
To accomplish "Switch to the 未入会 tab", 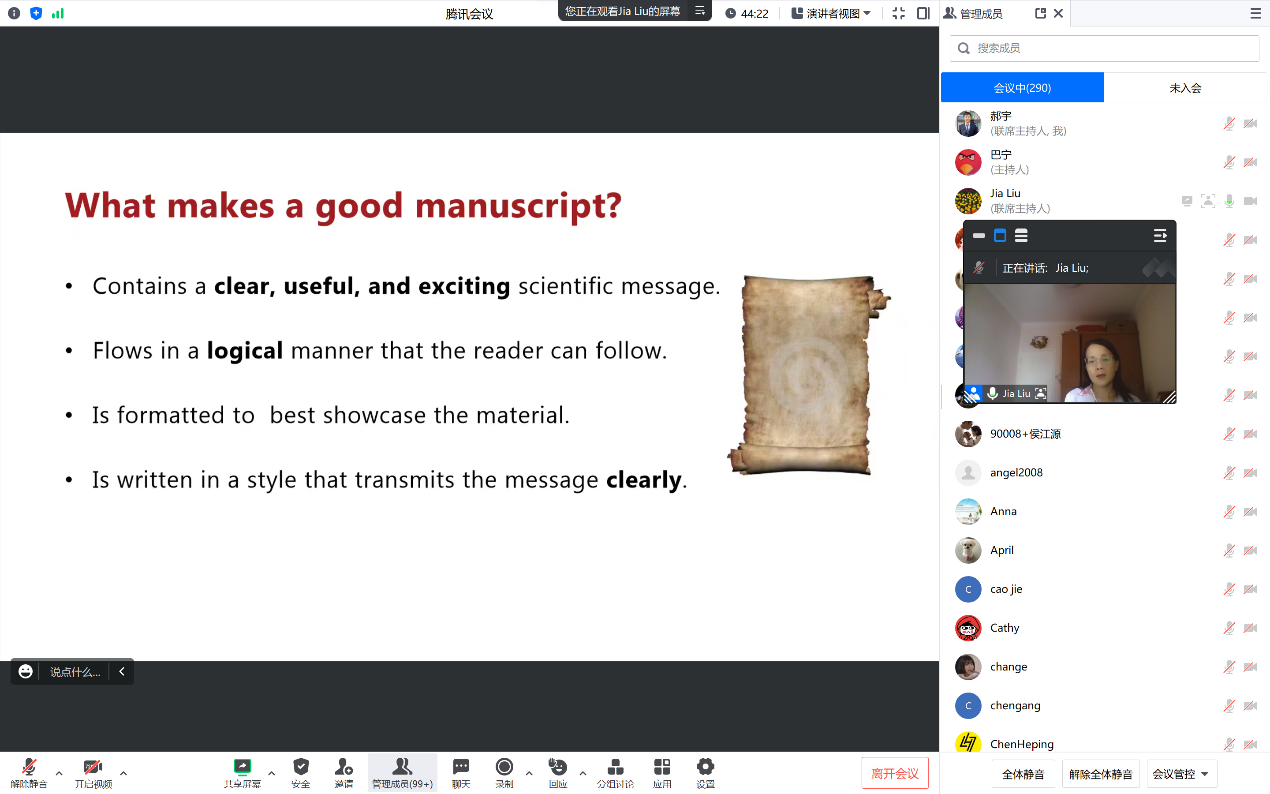I will click(x=1185, y=88).
